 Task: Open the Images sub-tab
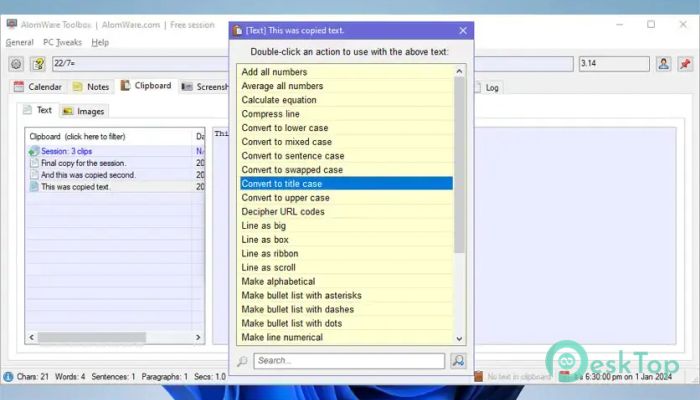(x=83, y=111)
